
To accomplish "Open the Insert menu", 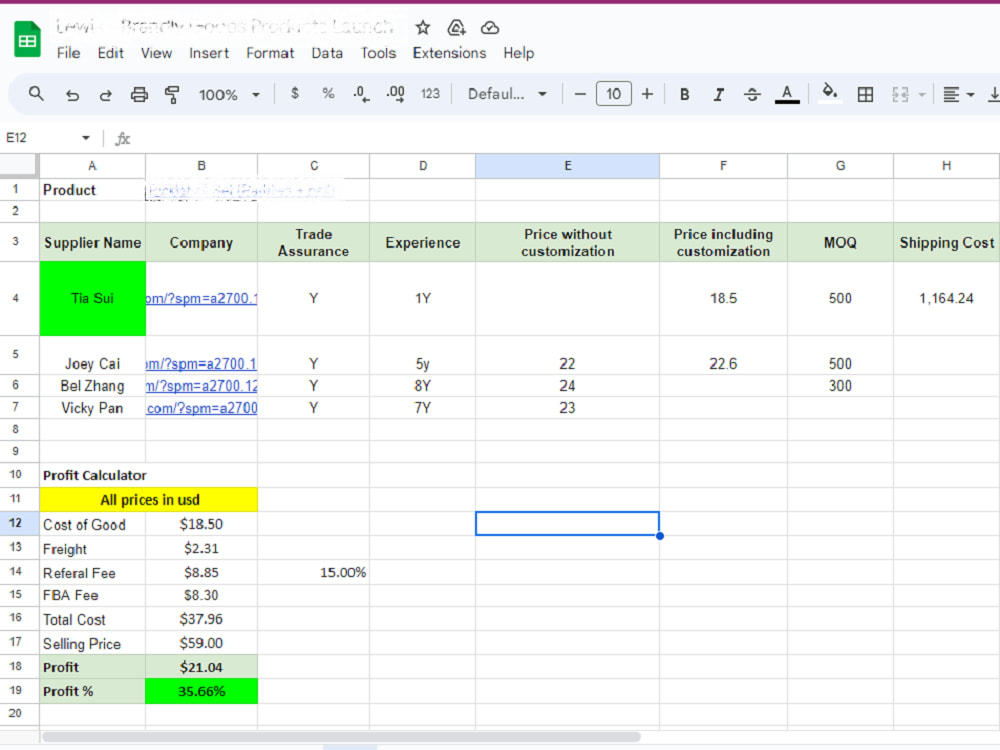I will pos(209,53).
